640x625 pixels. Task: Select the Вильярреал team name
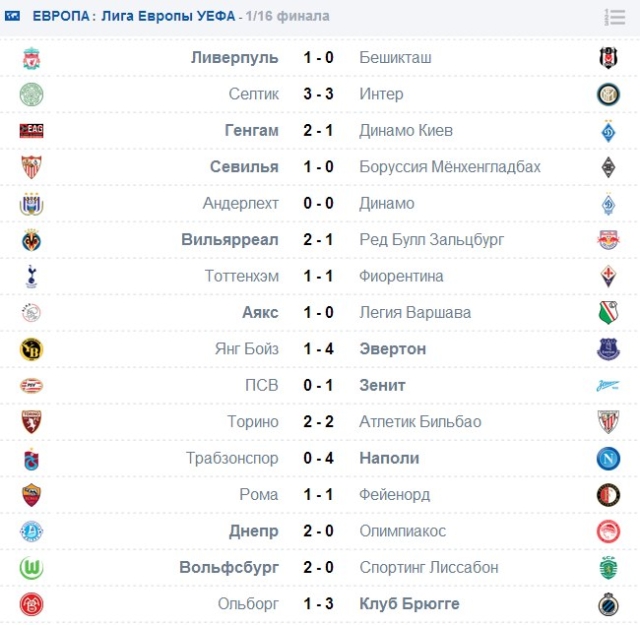point(230,240)
